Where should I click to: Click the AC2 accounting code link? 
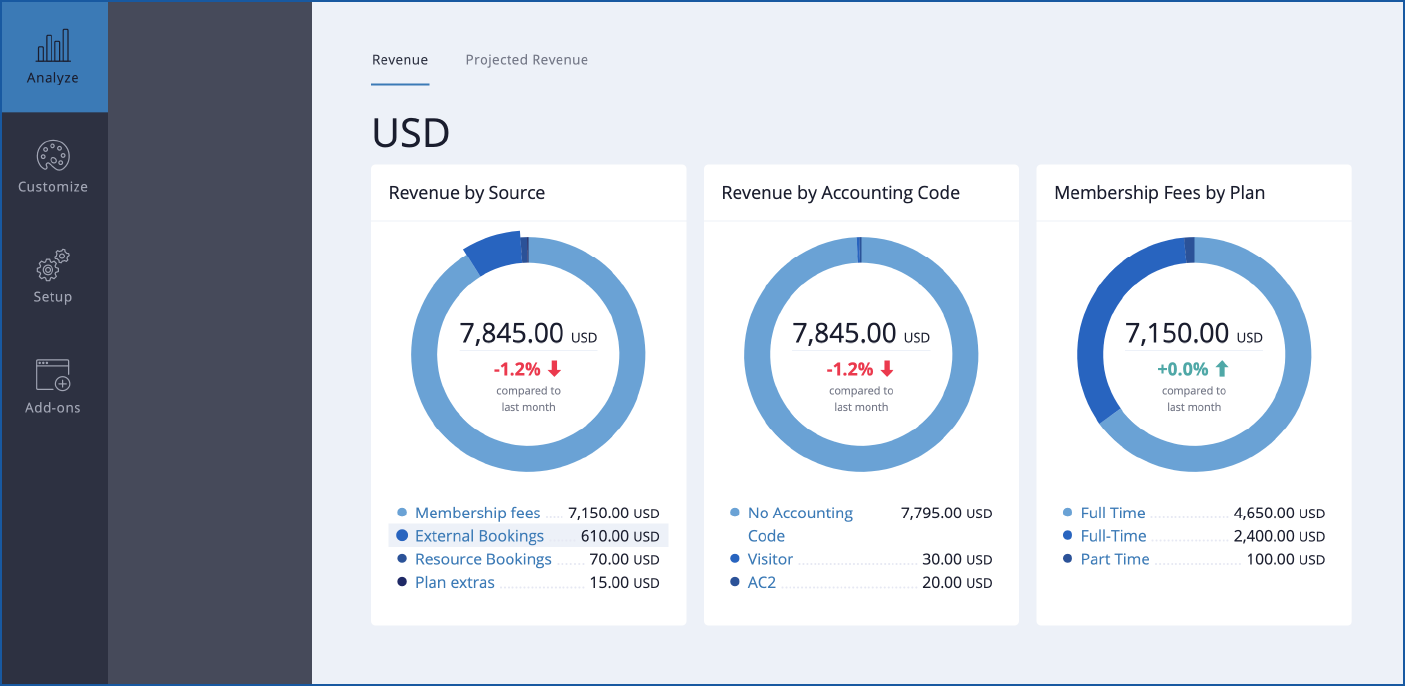(x=761, y=582)
